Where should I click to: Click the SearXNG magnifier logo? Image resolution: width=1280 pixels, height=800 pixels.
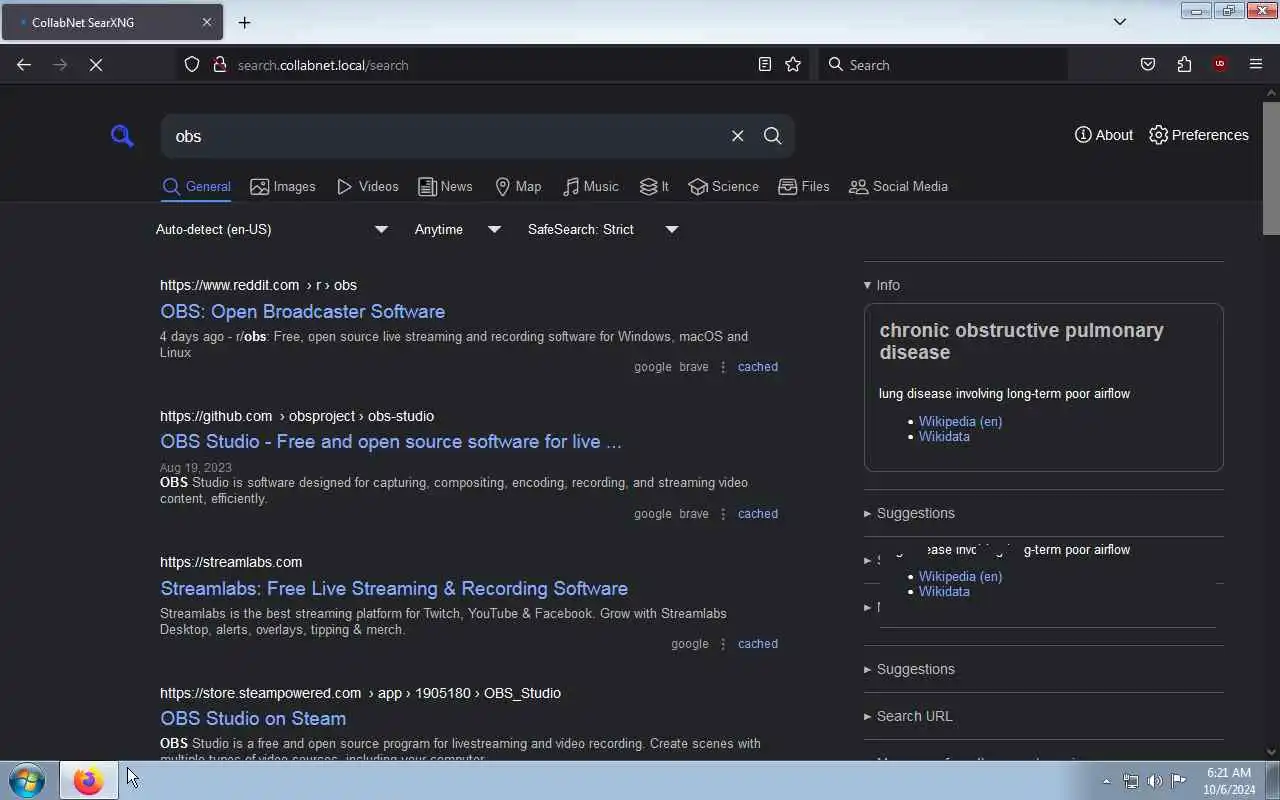click(x=122, y=136)
